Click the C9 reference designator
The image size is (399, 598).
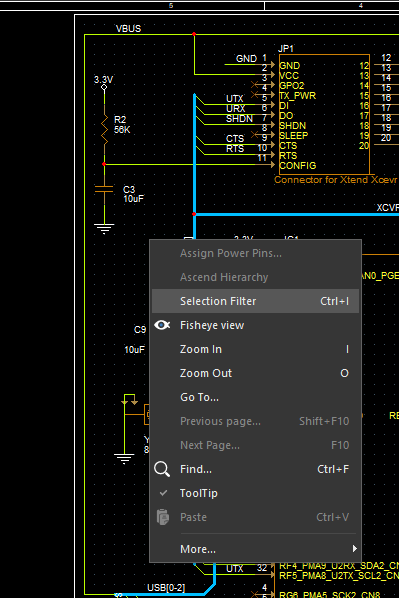tap(140, 330)
